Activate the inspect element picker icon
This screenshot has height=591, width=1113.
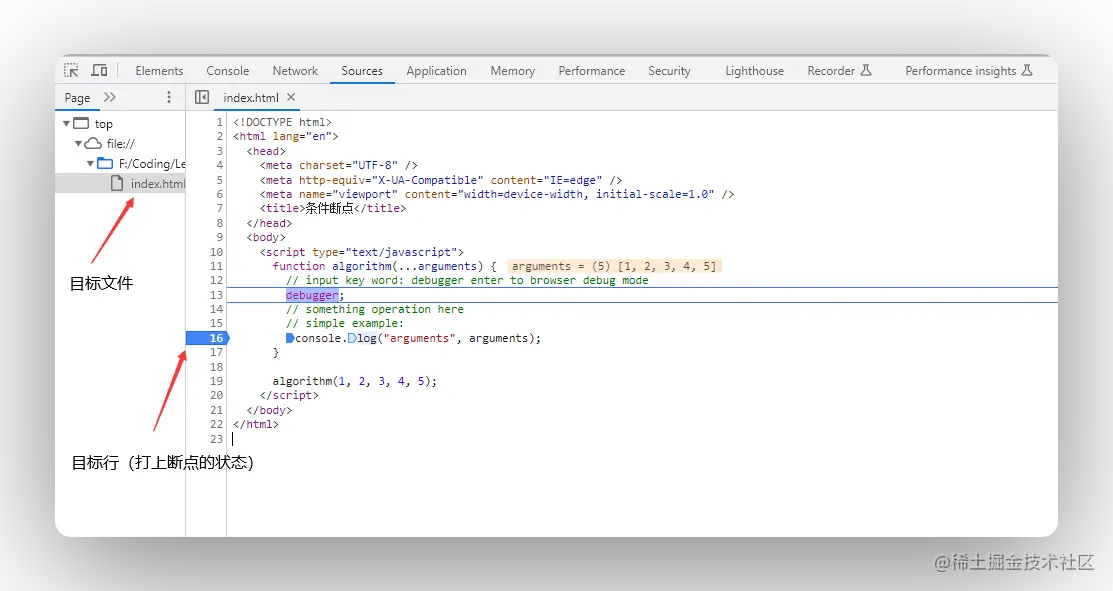pyautogui.click(x=71, y=70)
